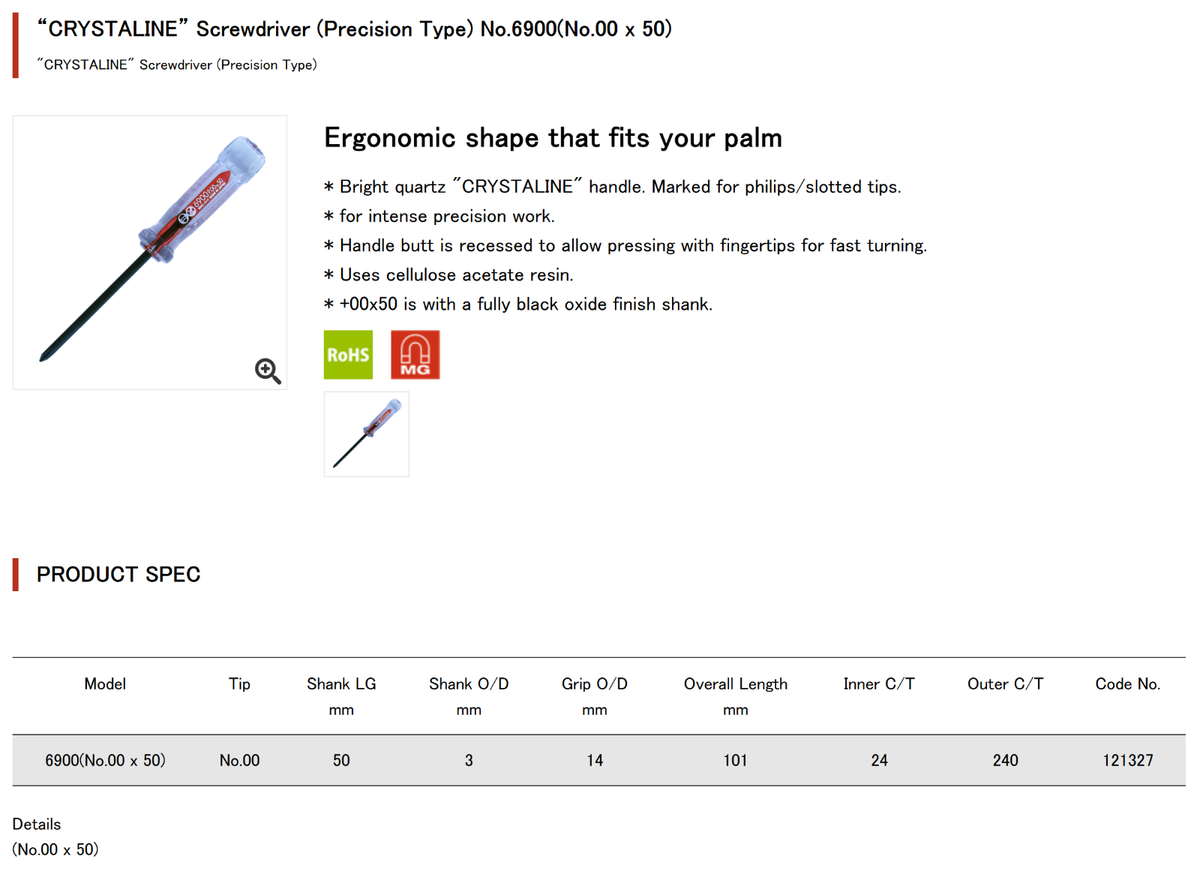1200x871 pixels.
Task: Click the Inner C/T column header
Action: [x=878, y=684]
